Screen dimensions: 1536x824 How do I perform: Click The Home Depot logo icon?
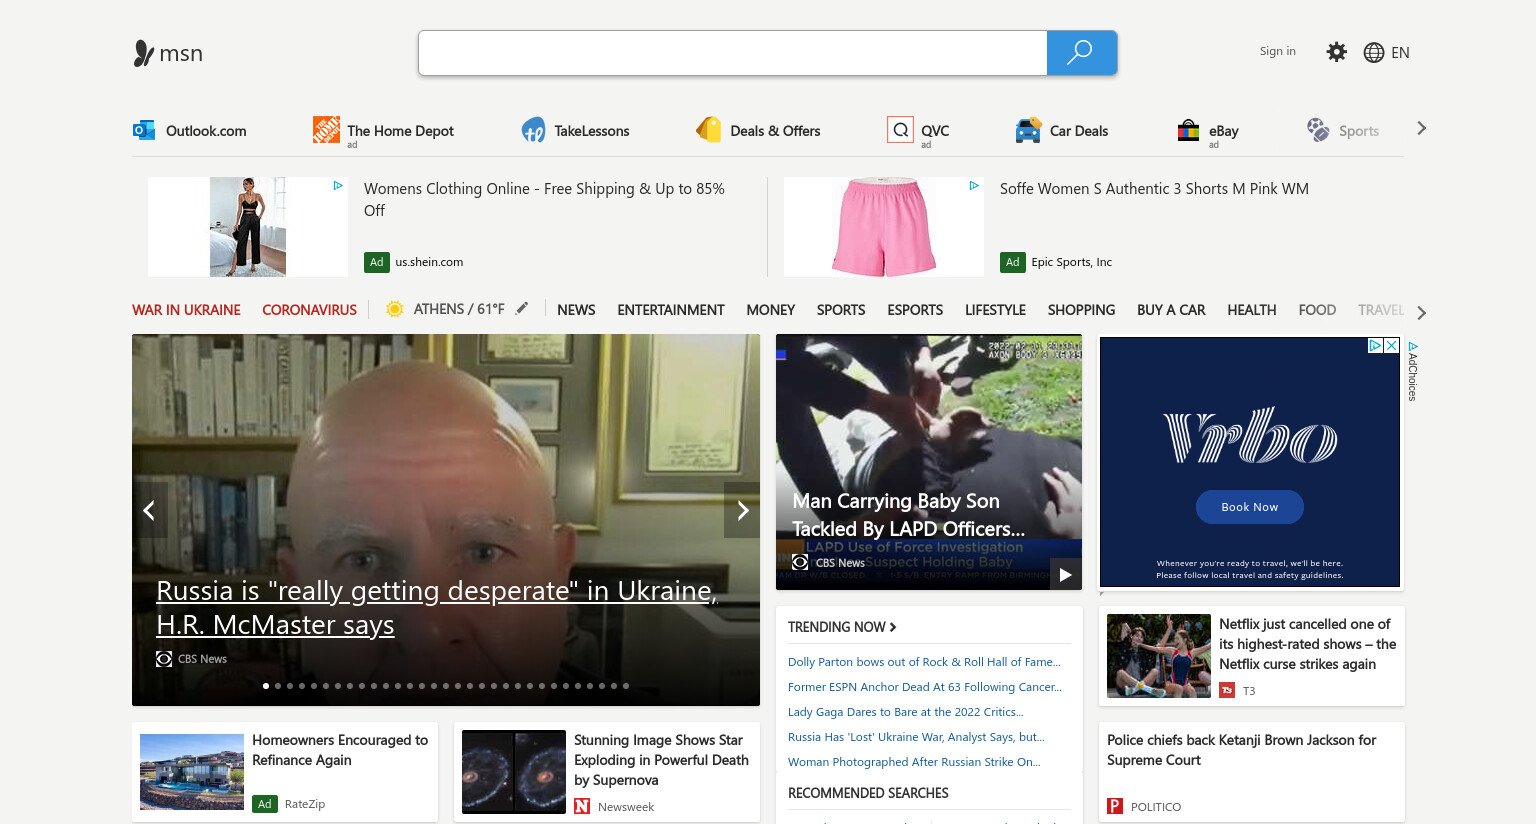pos(326,129)
